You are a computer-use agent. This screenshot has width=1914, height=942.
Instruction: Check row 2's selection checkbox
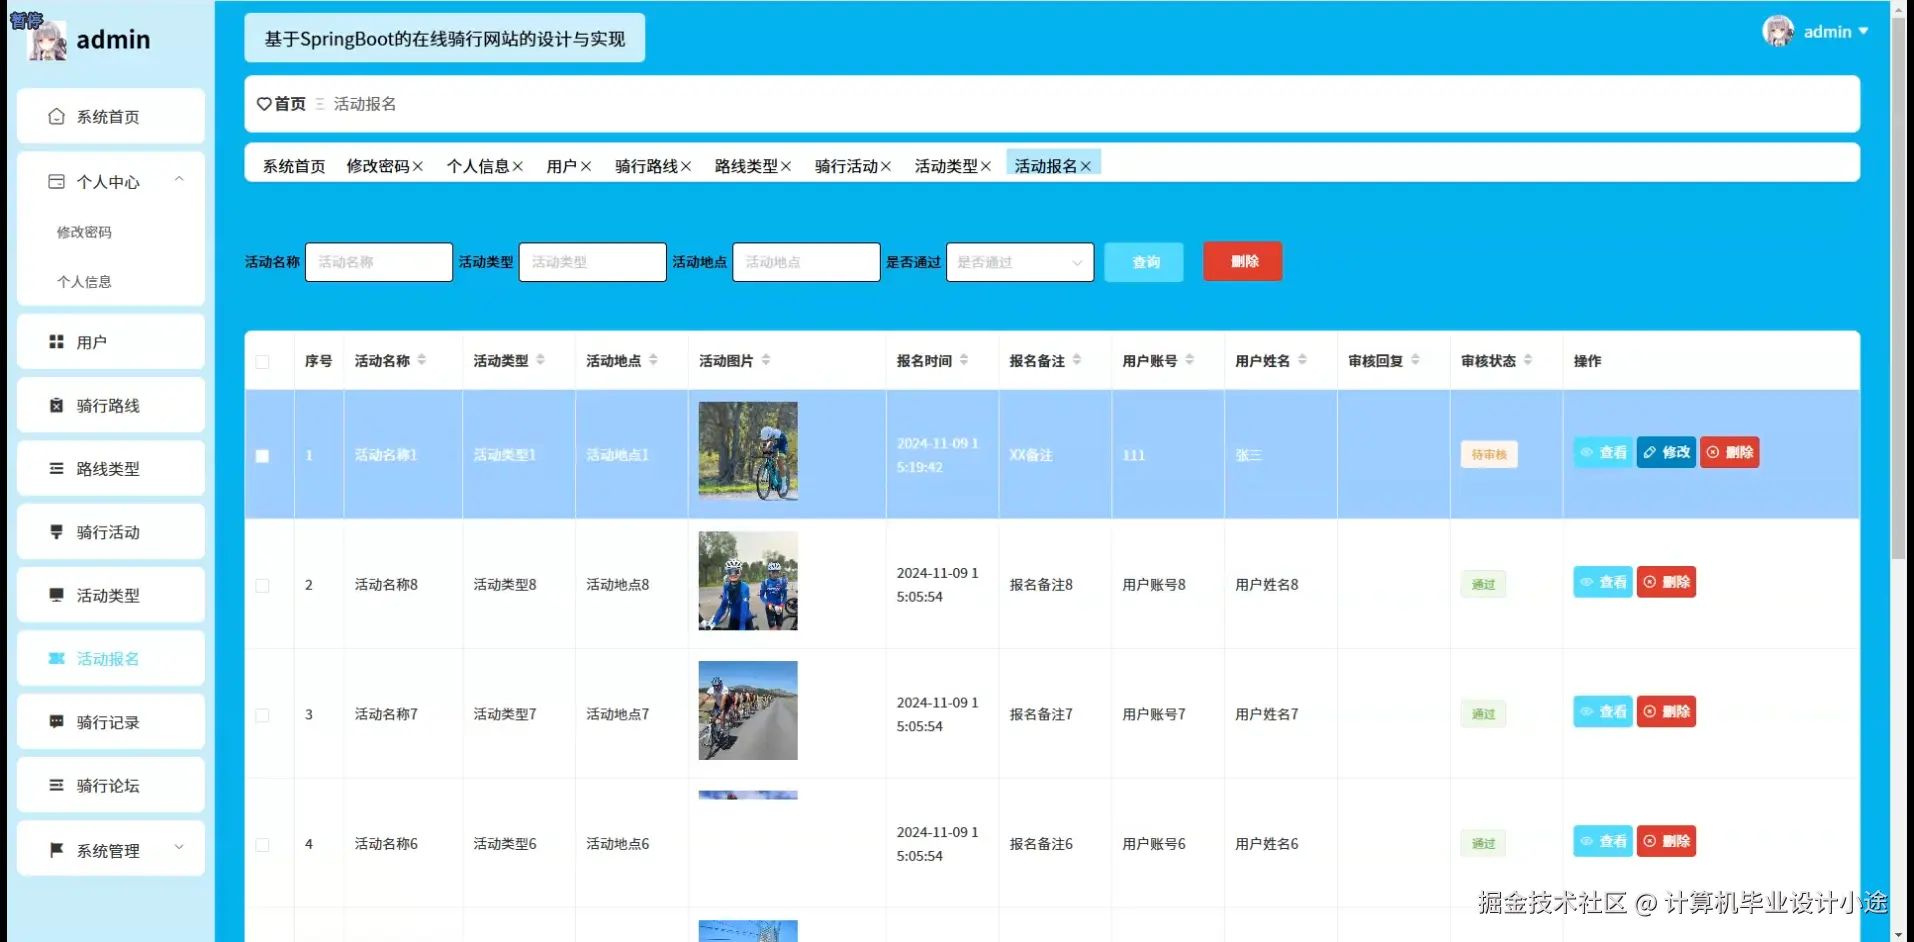pos(263,586)
